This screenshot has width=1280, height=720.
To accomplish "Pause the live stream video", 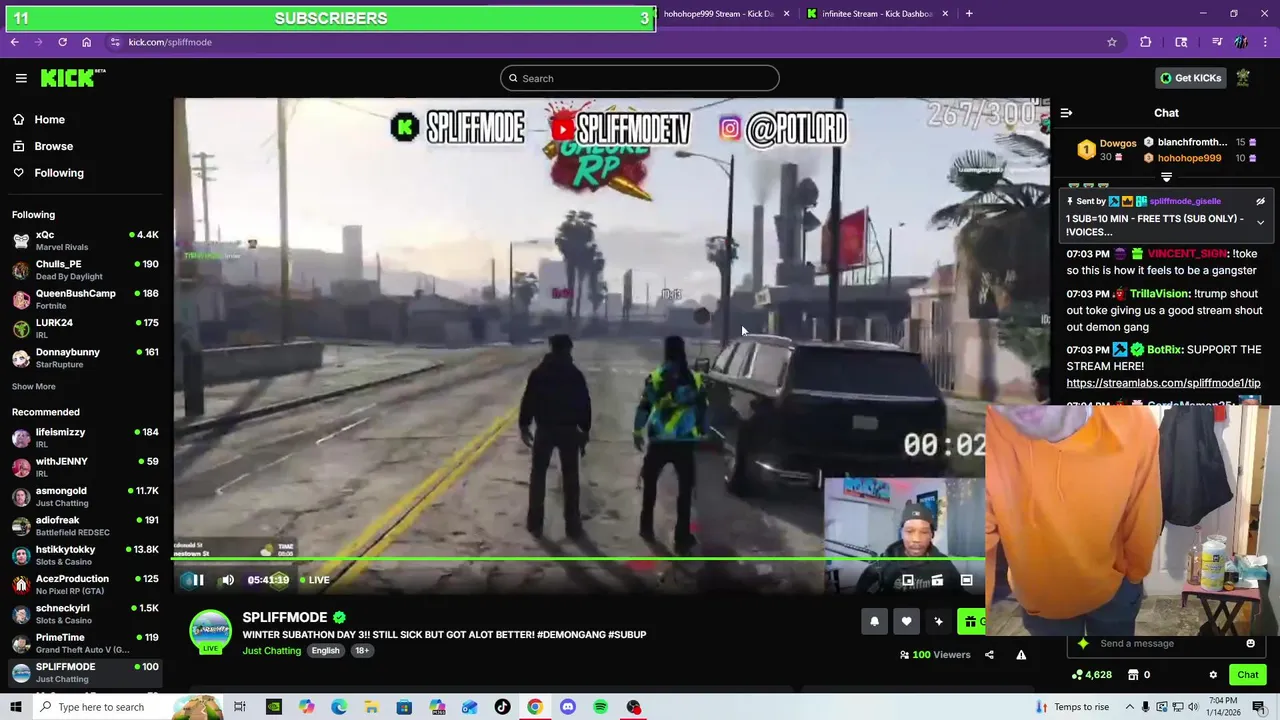I will (197, 580).
